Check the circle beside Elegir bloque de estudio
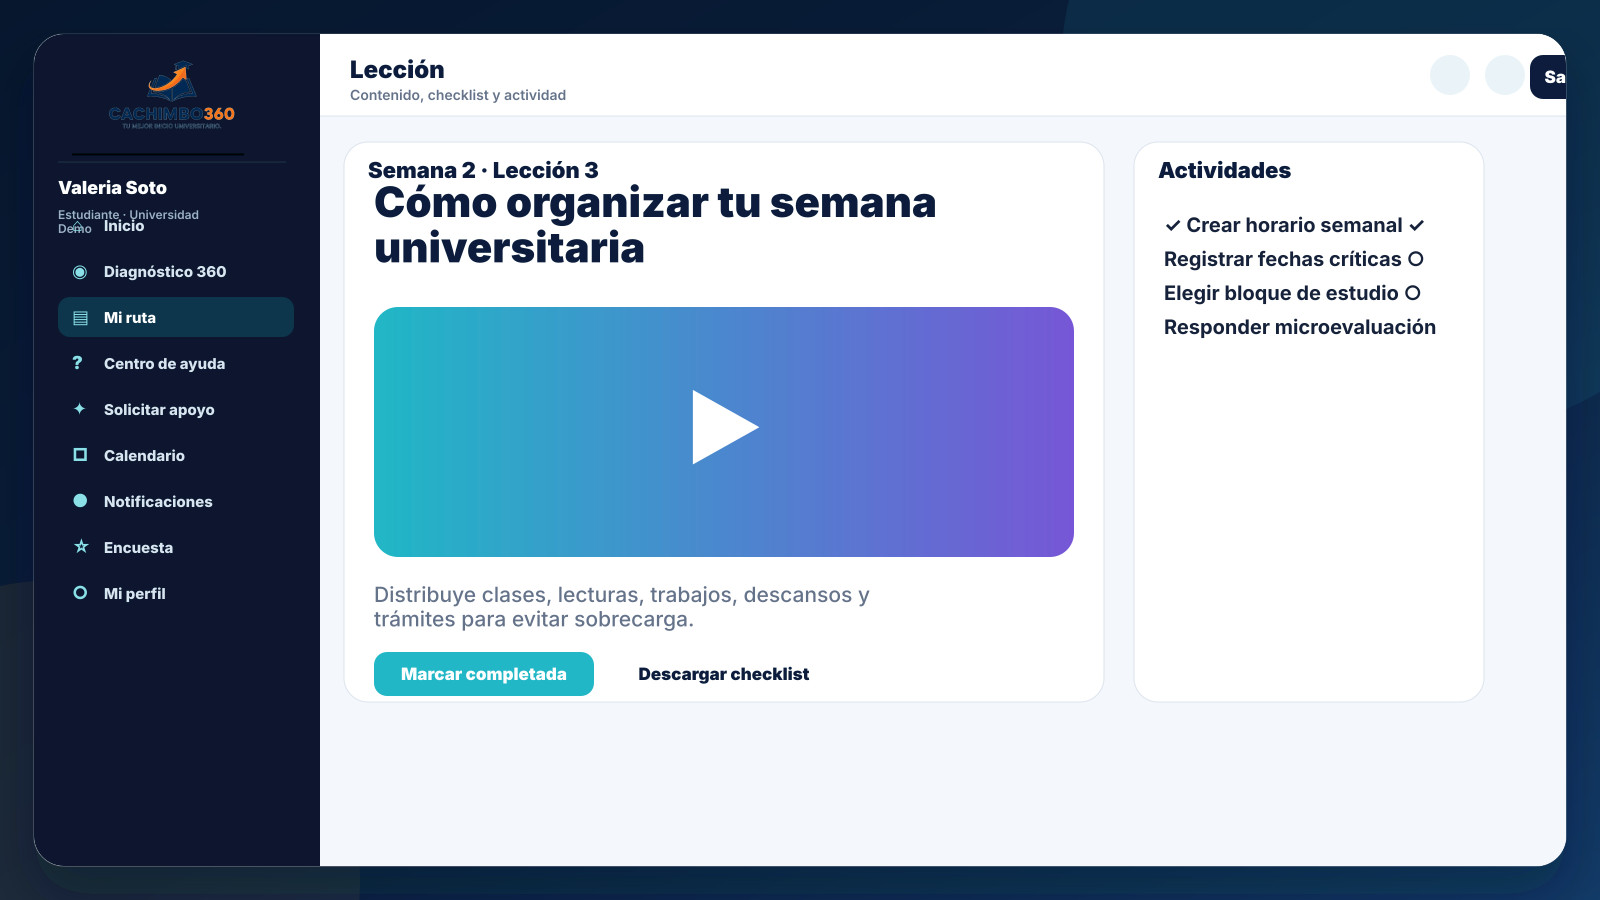1600x900 pixels. [1413, 293]
